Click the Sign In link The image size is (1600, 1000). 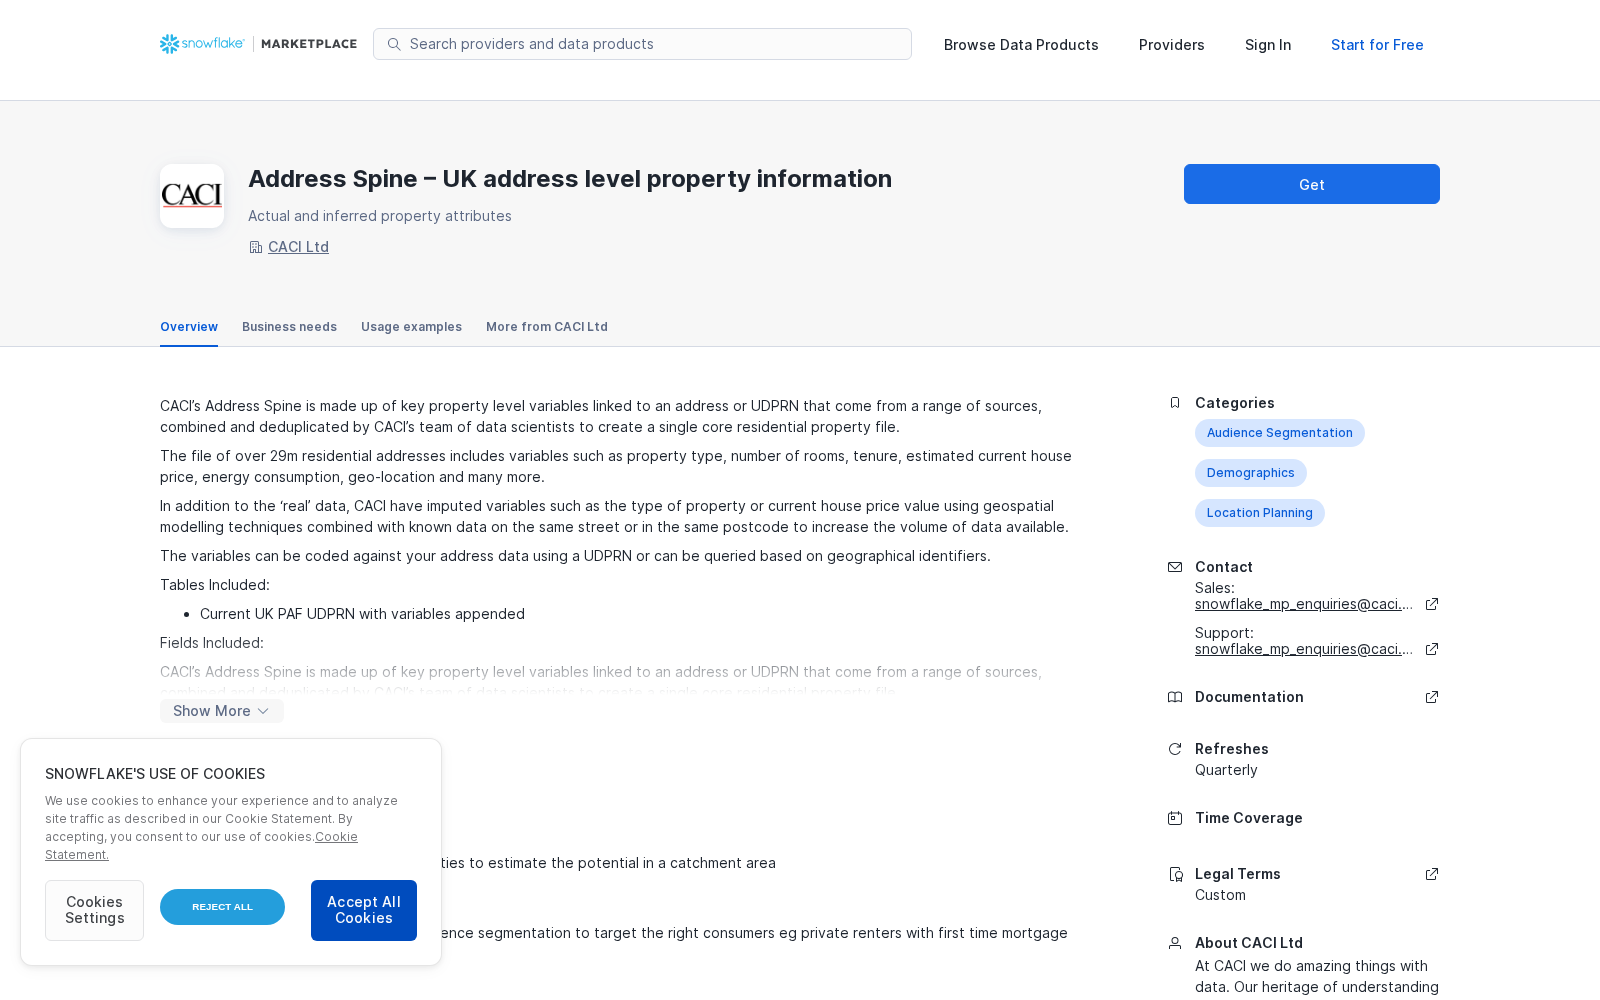click(1268, 45)
